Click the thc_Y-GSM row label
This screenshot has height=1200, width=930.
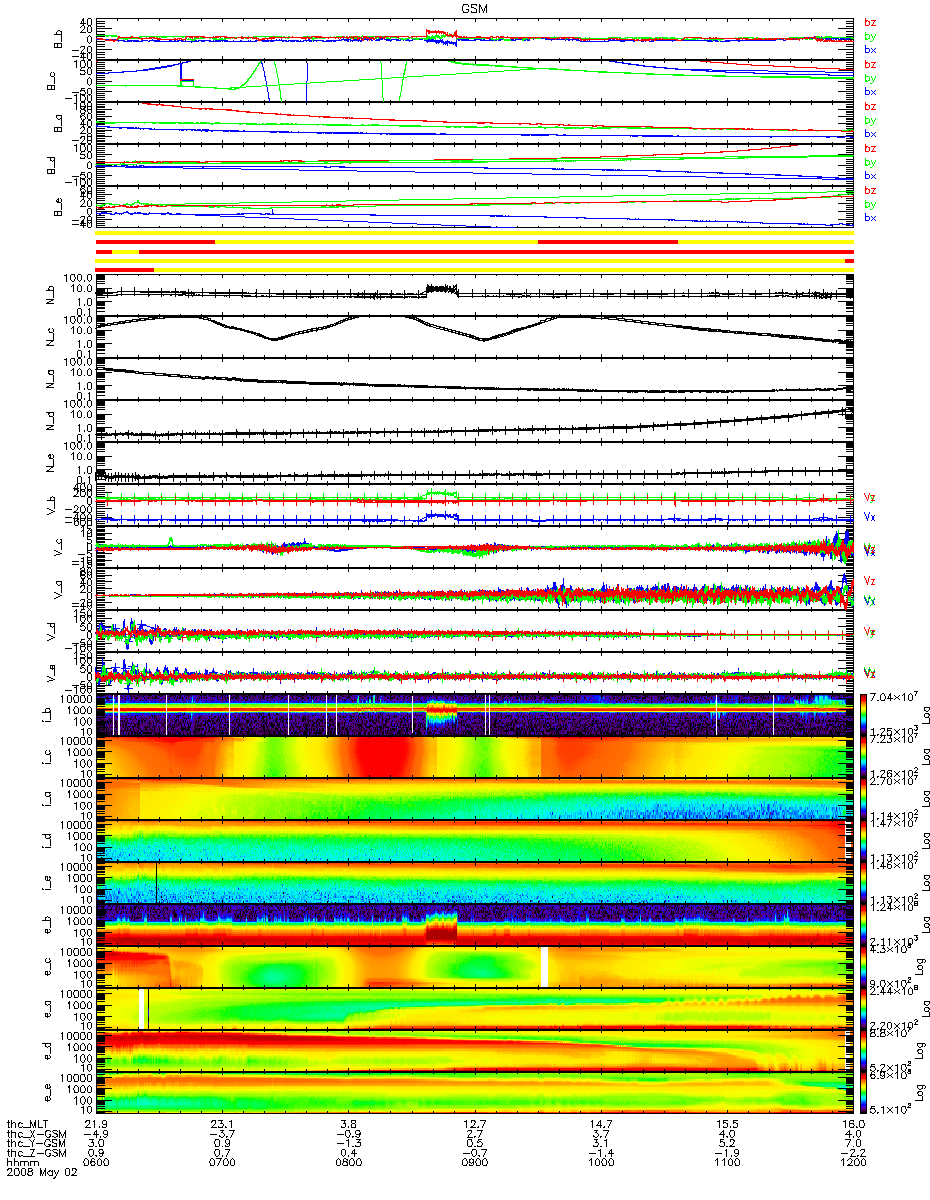(x=34, y=1142)
